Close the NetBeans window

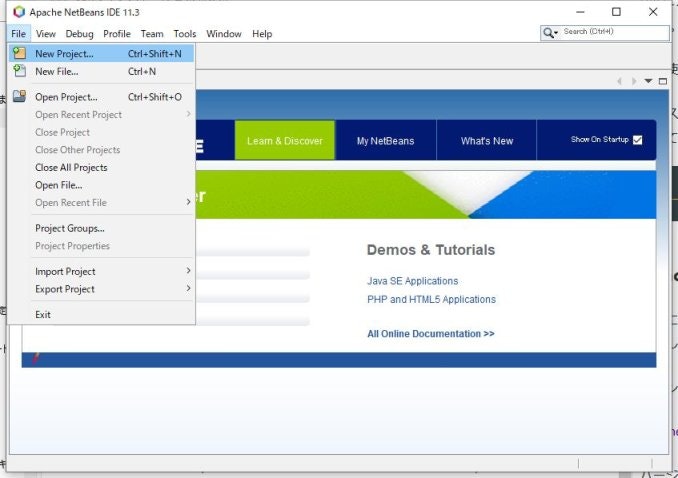tap(653, 12)
